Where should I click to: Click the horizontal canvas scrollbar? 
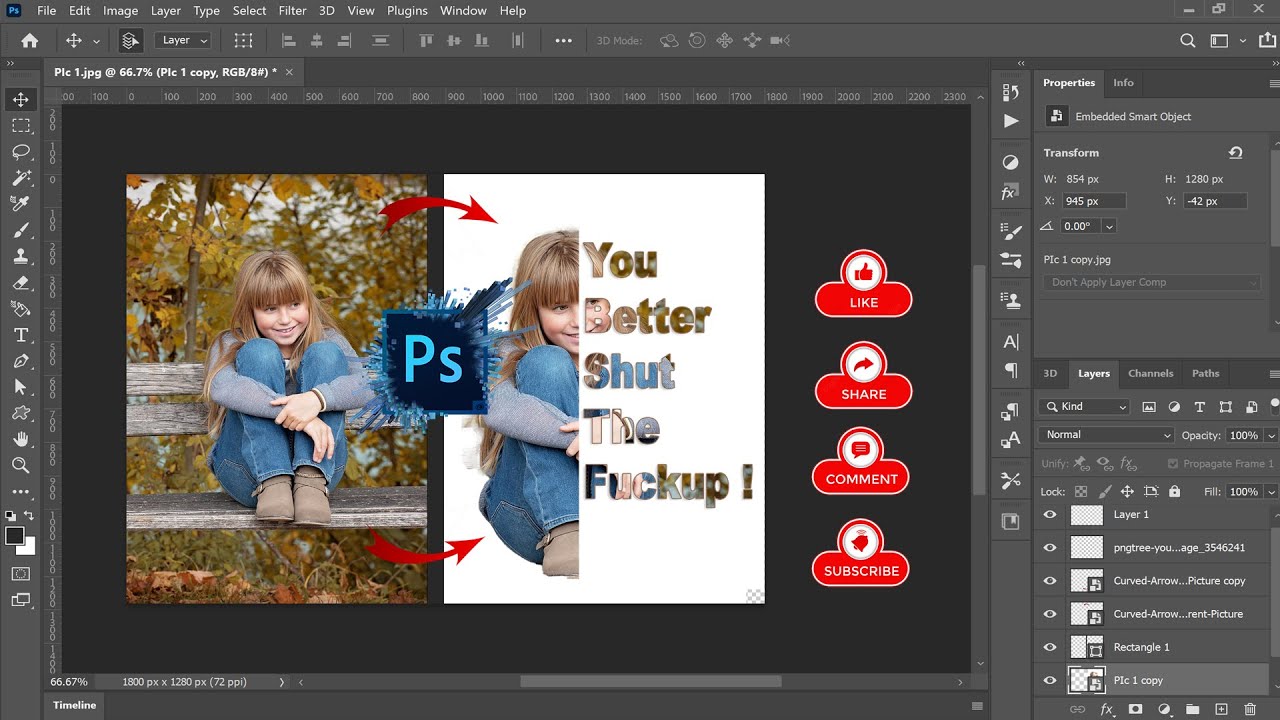tap(650, 682)
